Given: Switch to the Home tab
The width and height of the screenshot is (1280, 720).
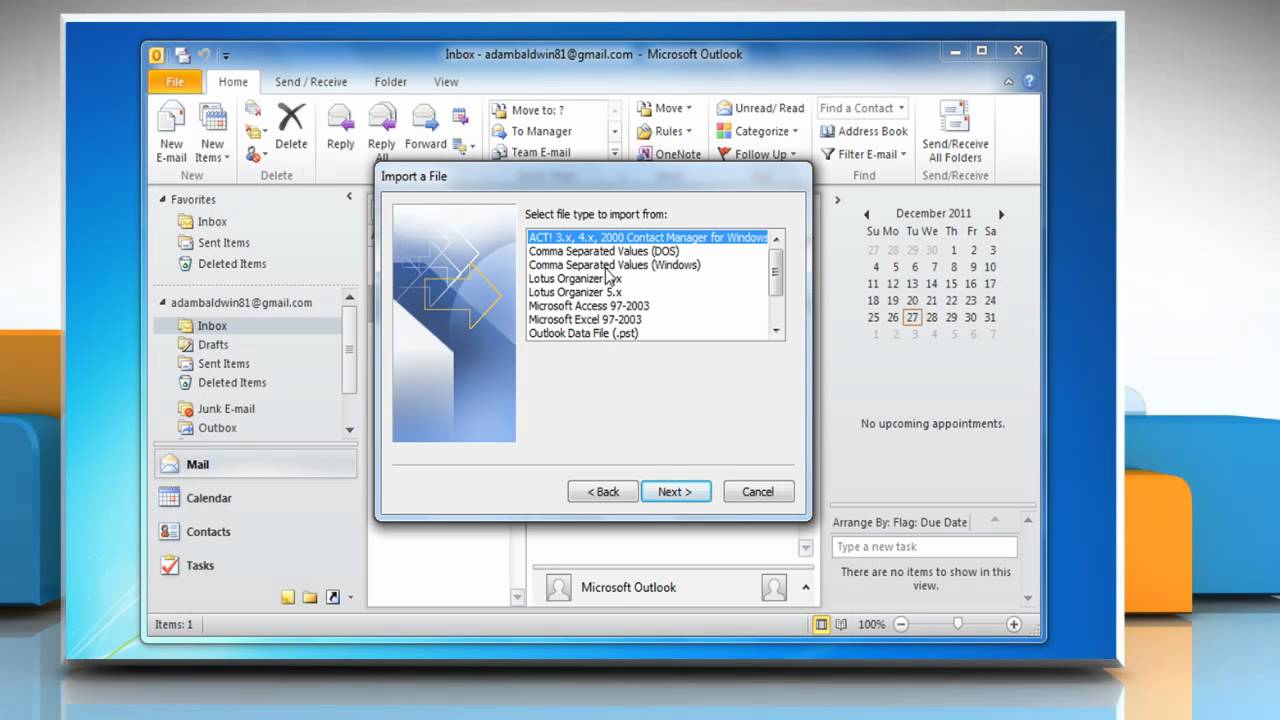Looking at the screenshot, I should (233, 82).
